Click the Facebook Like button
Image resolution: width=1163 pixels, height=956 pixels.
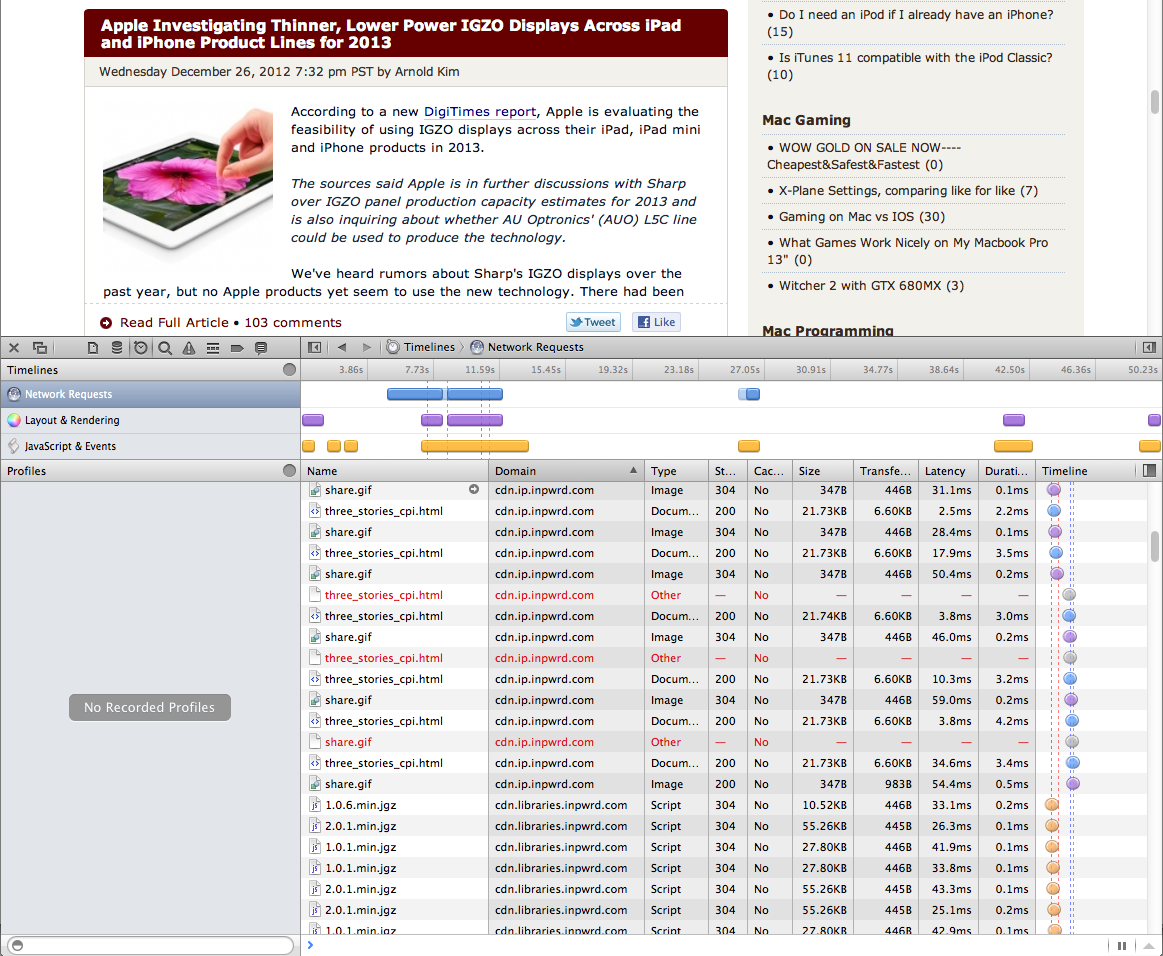coord(656,322)
